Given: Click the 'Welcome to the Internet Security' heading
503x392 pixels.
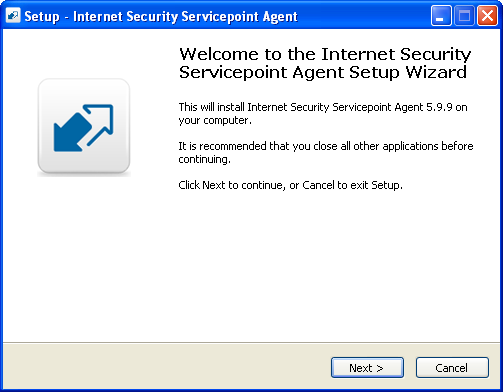Looking at the screenshot, I should pyautogui.click(x=325, y=54).
